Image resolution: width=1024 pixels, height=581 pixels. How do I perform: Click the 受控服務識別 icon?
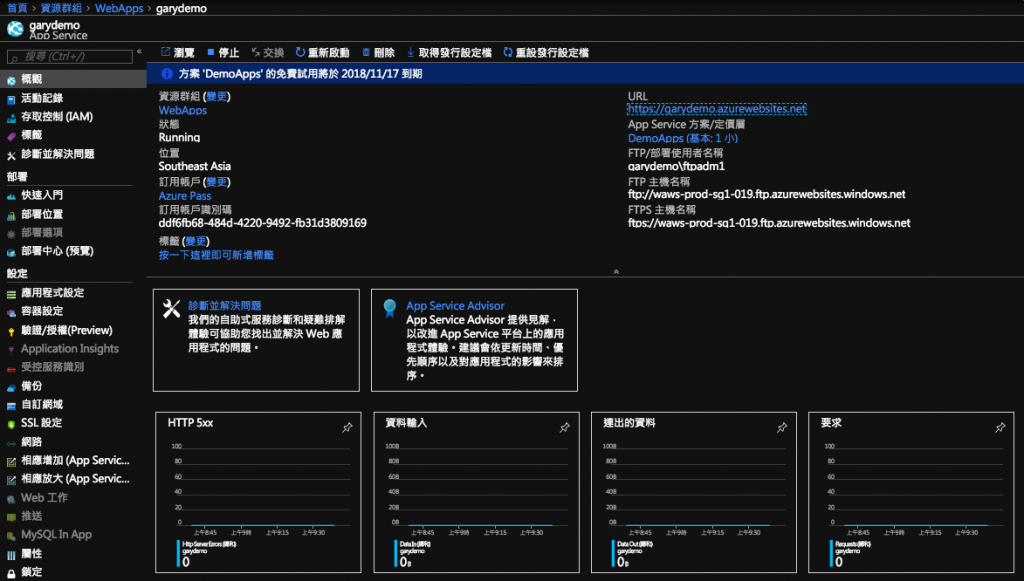coord(11,368)
